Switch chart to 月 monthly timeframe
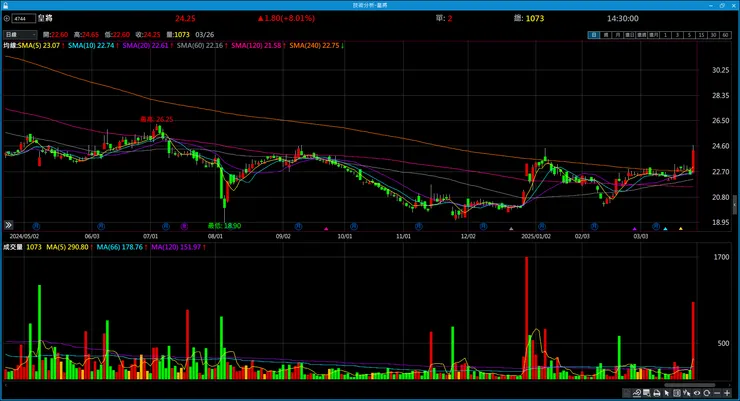 [618, 35]
